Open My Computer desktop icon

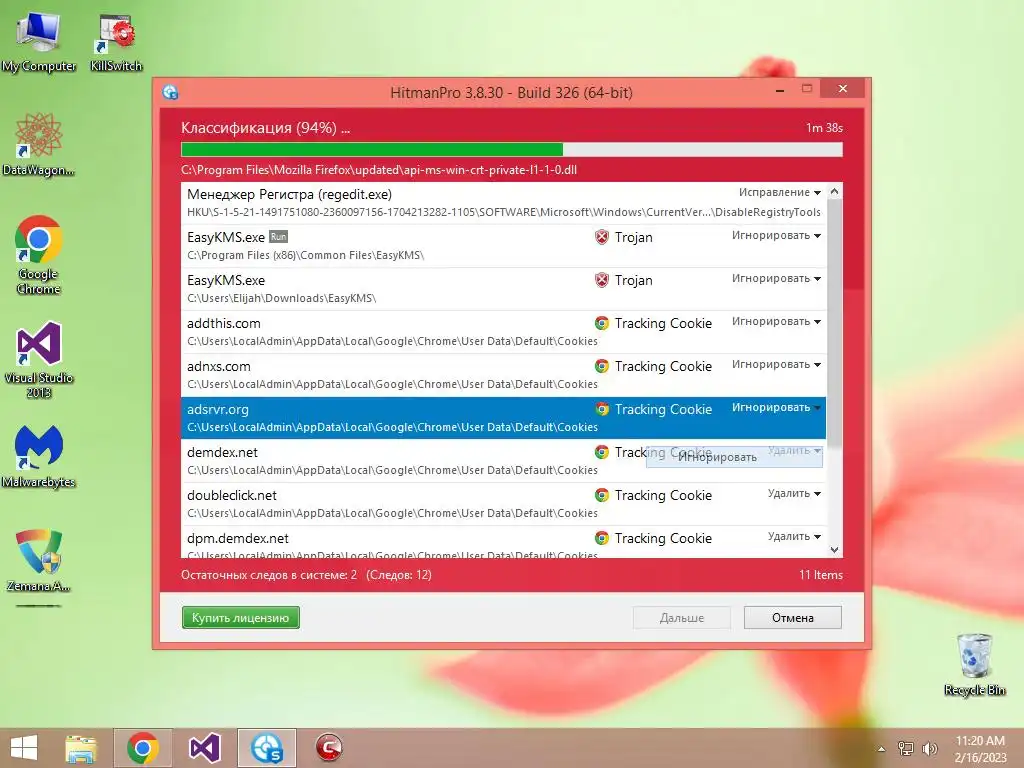coord(39,42)
